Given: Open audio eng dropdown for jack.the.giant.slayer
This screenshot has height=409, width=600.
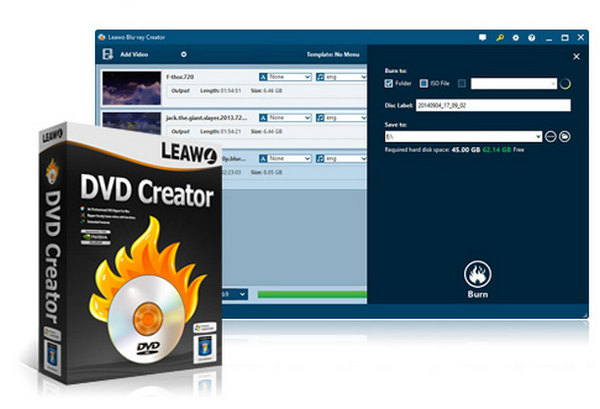Looking at the screenshot, I should [x=346, y=118].
